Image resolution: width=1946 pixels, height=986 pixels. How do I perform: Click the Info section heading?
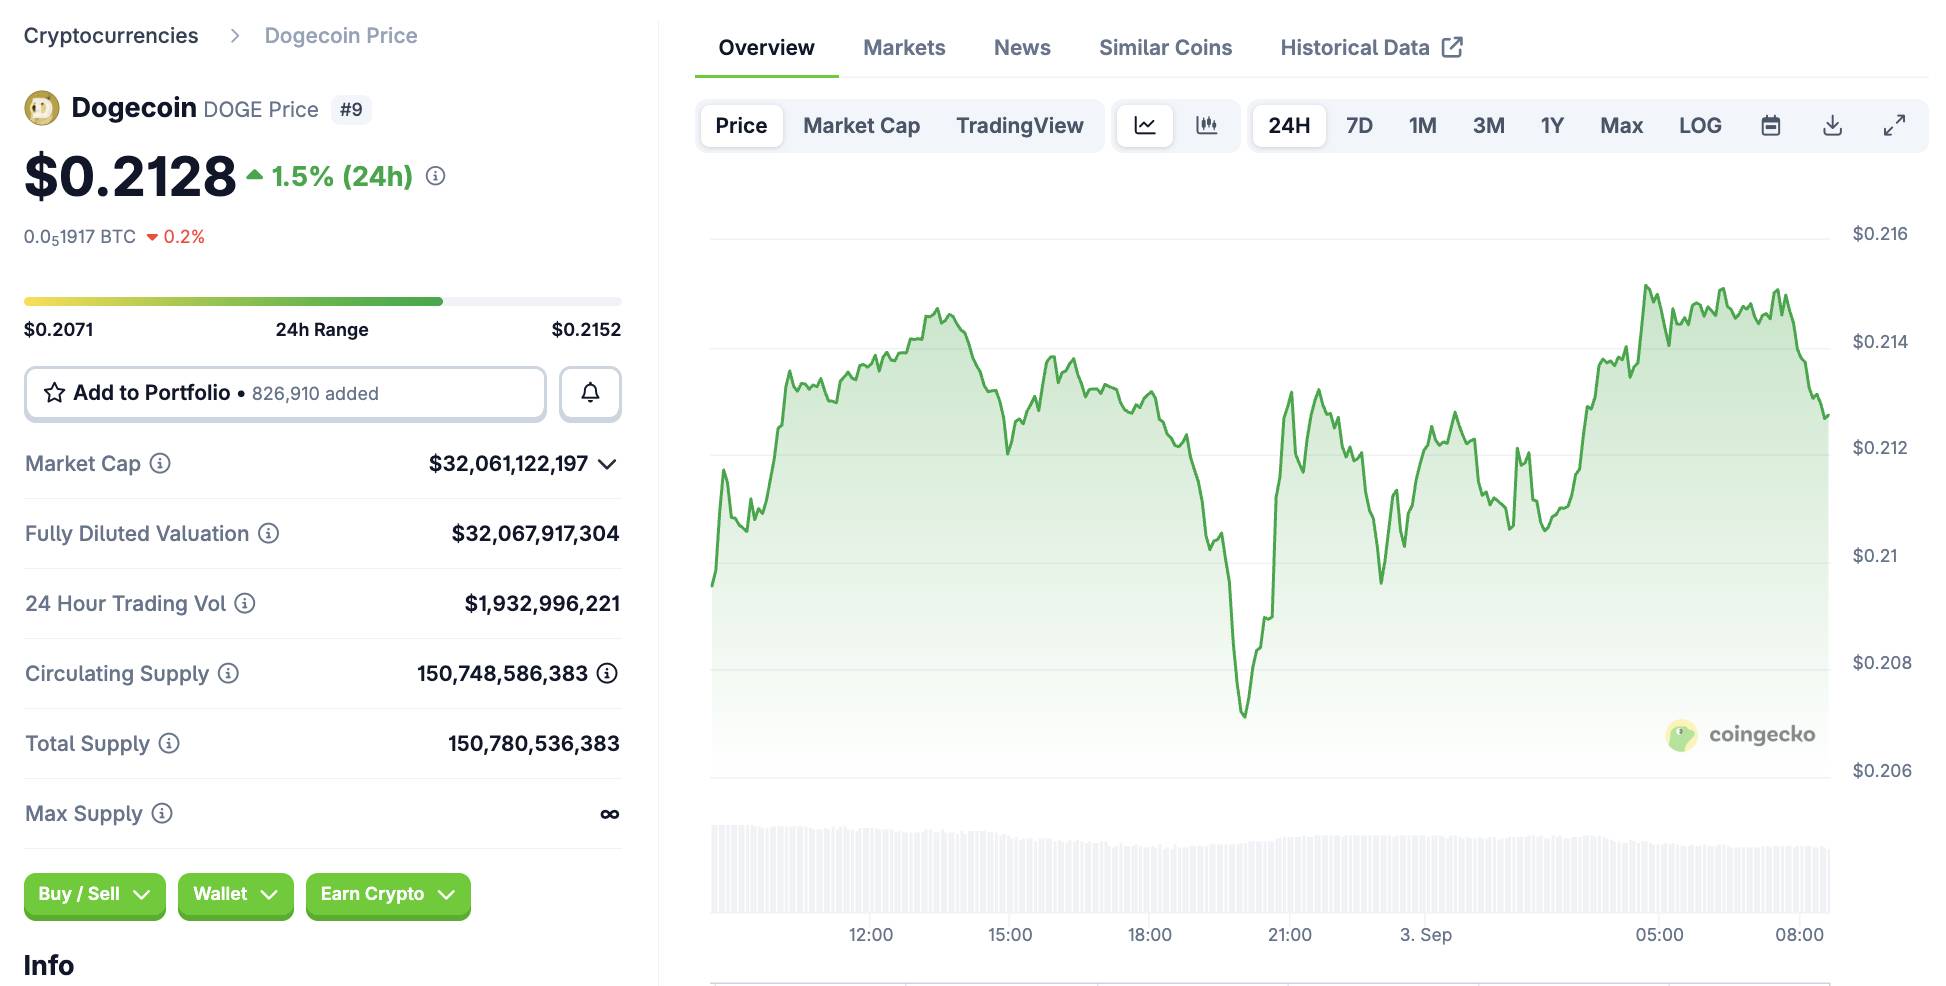pyautogui.click(x=49, y=965)
